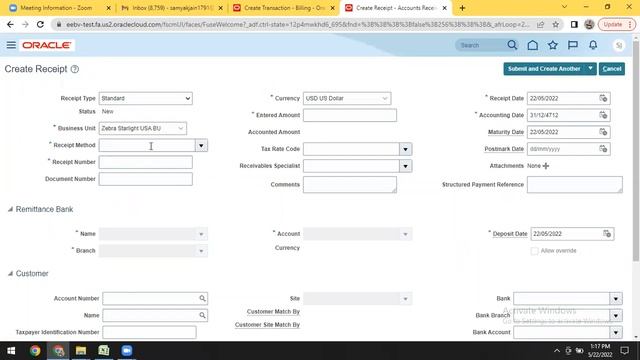Click the Customer Site Match By link
The width and height of the screenshot is (640, 360).
click(x=267, y=325)
